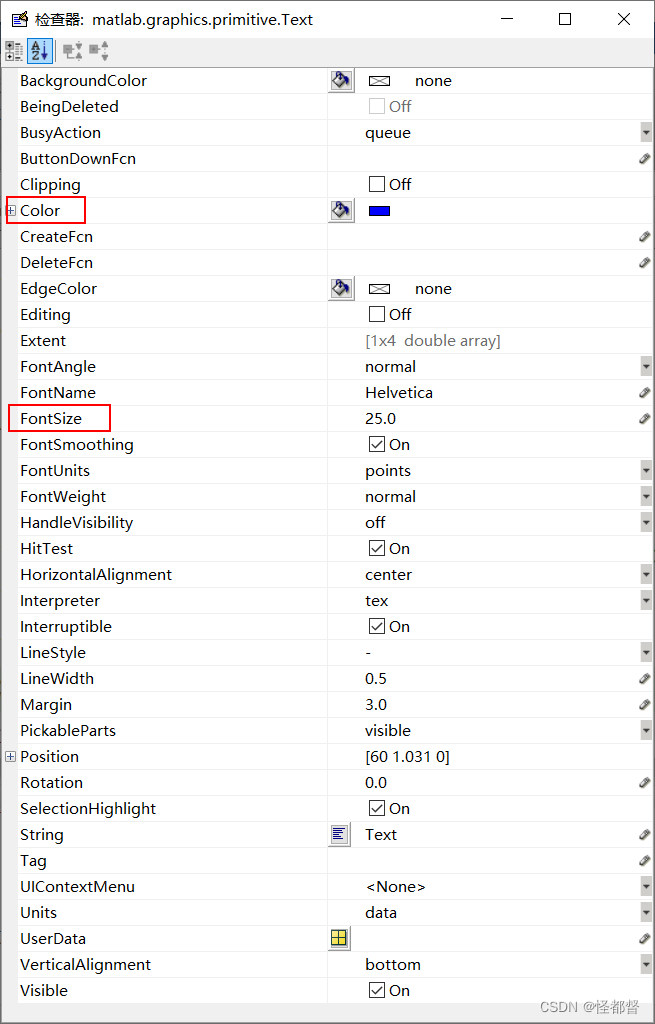Open EdgeColor paint bucket picker

pyautogui.click(x=341, y=289)
